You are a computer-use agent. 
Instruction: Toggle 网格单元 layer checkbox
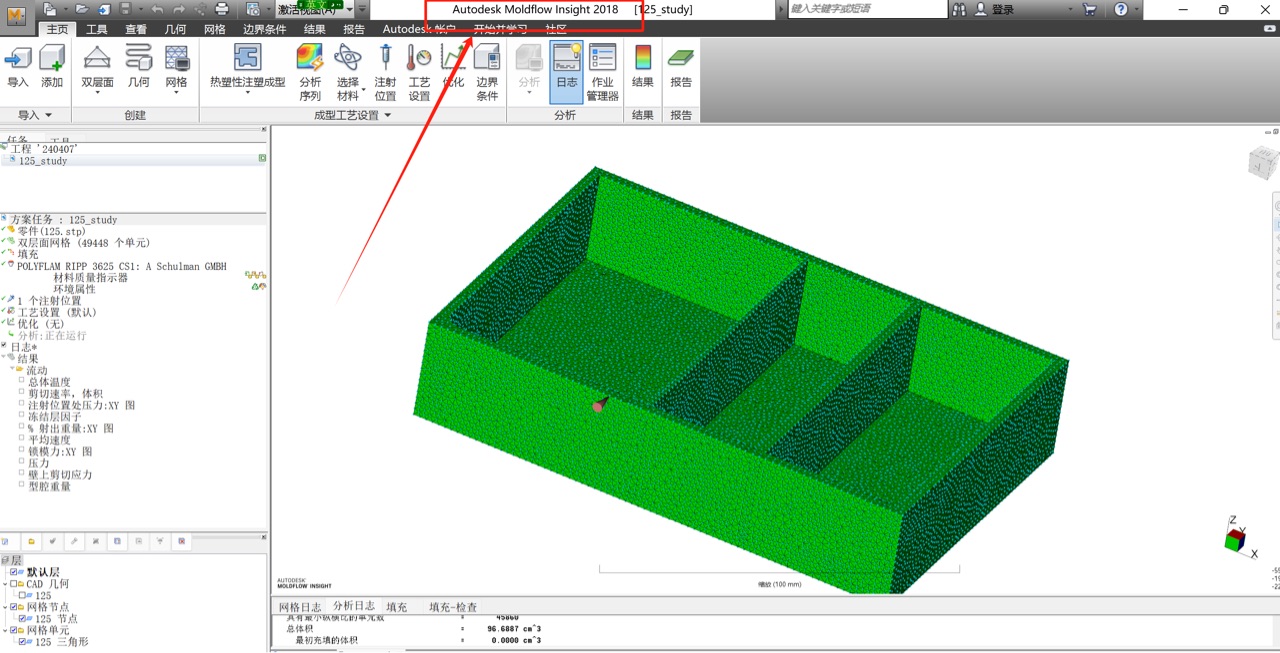click(14, 631)
